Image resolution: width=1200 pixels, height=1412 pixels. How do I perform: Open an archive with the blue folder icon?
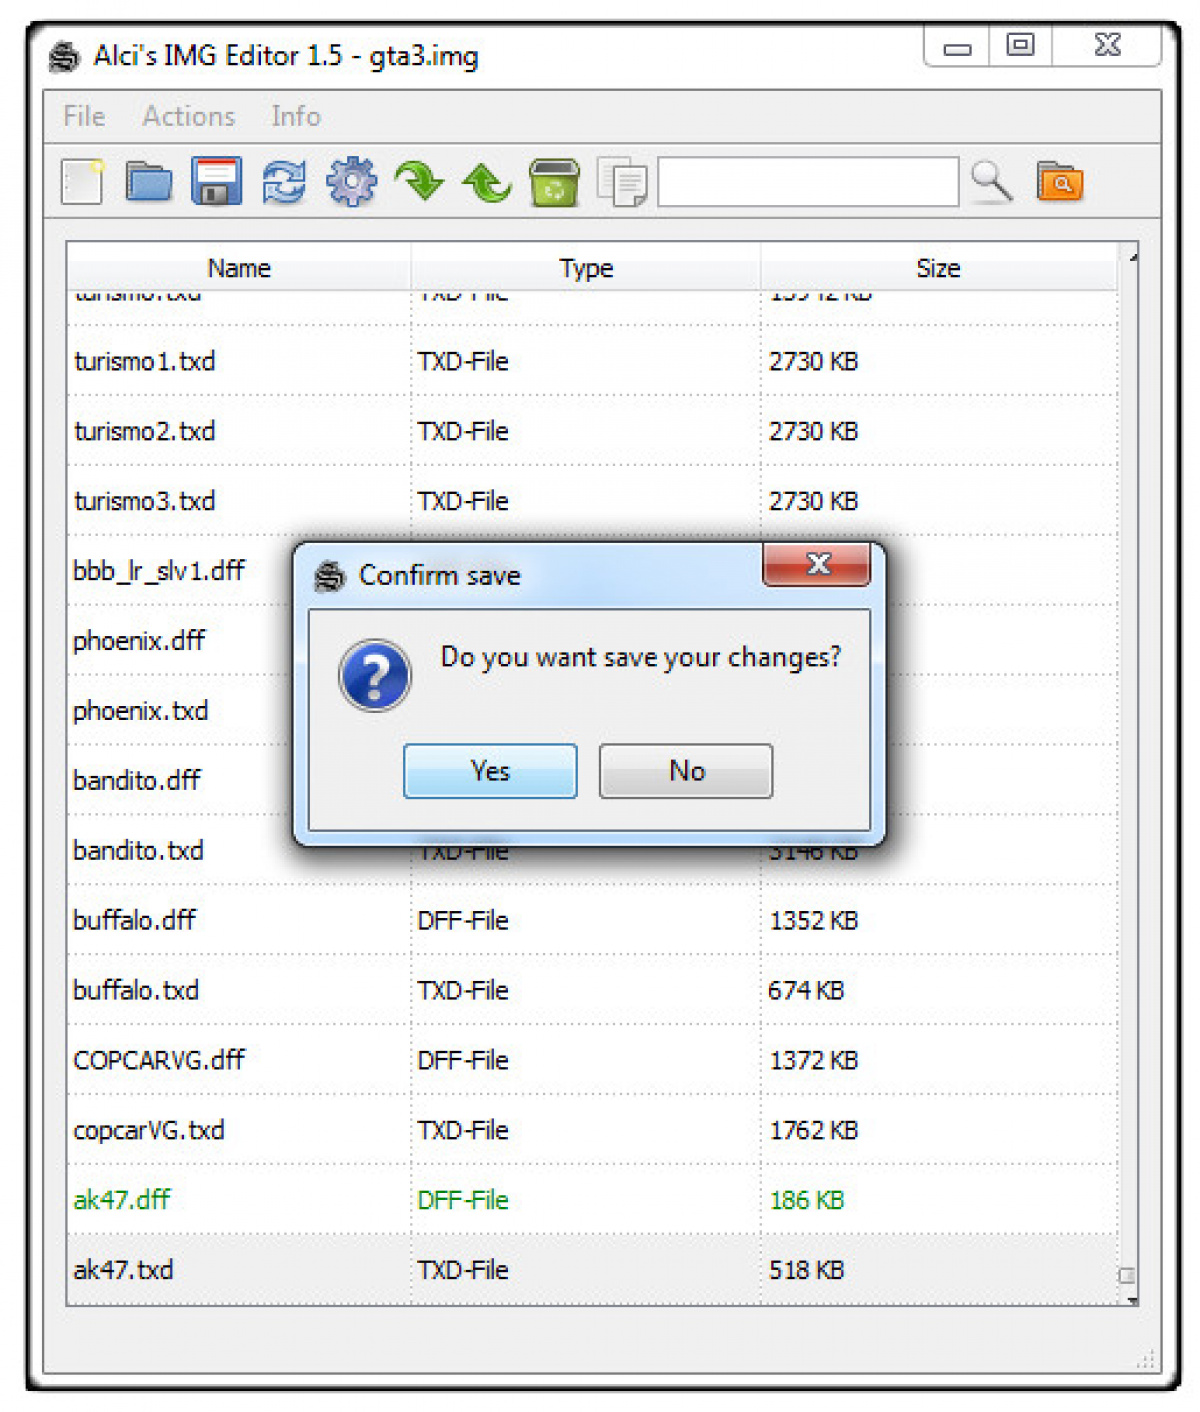(x=149, y=182)
